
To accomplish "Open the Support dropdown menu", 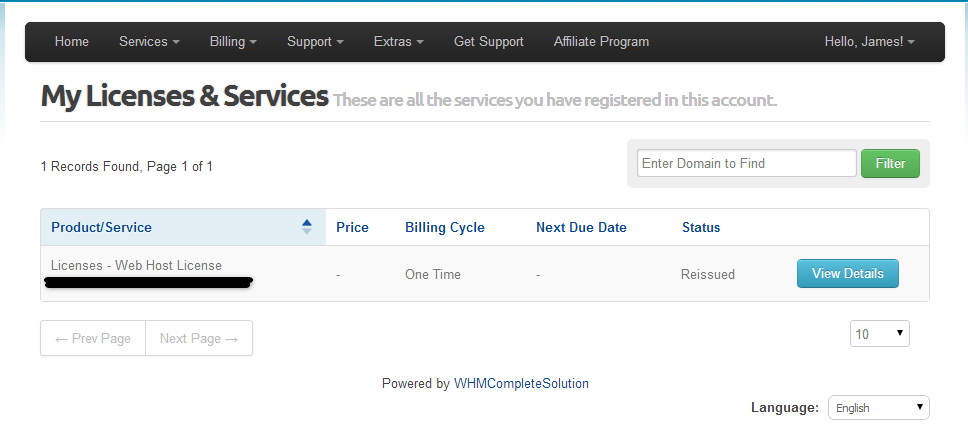I will [x=315, y=41].
